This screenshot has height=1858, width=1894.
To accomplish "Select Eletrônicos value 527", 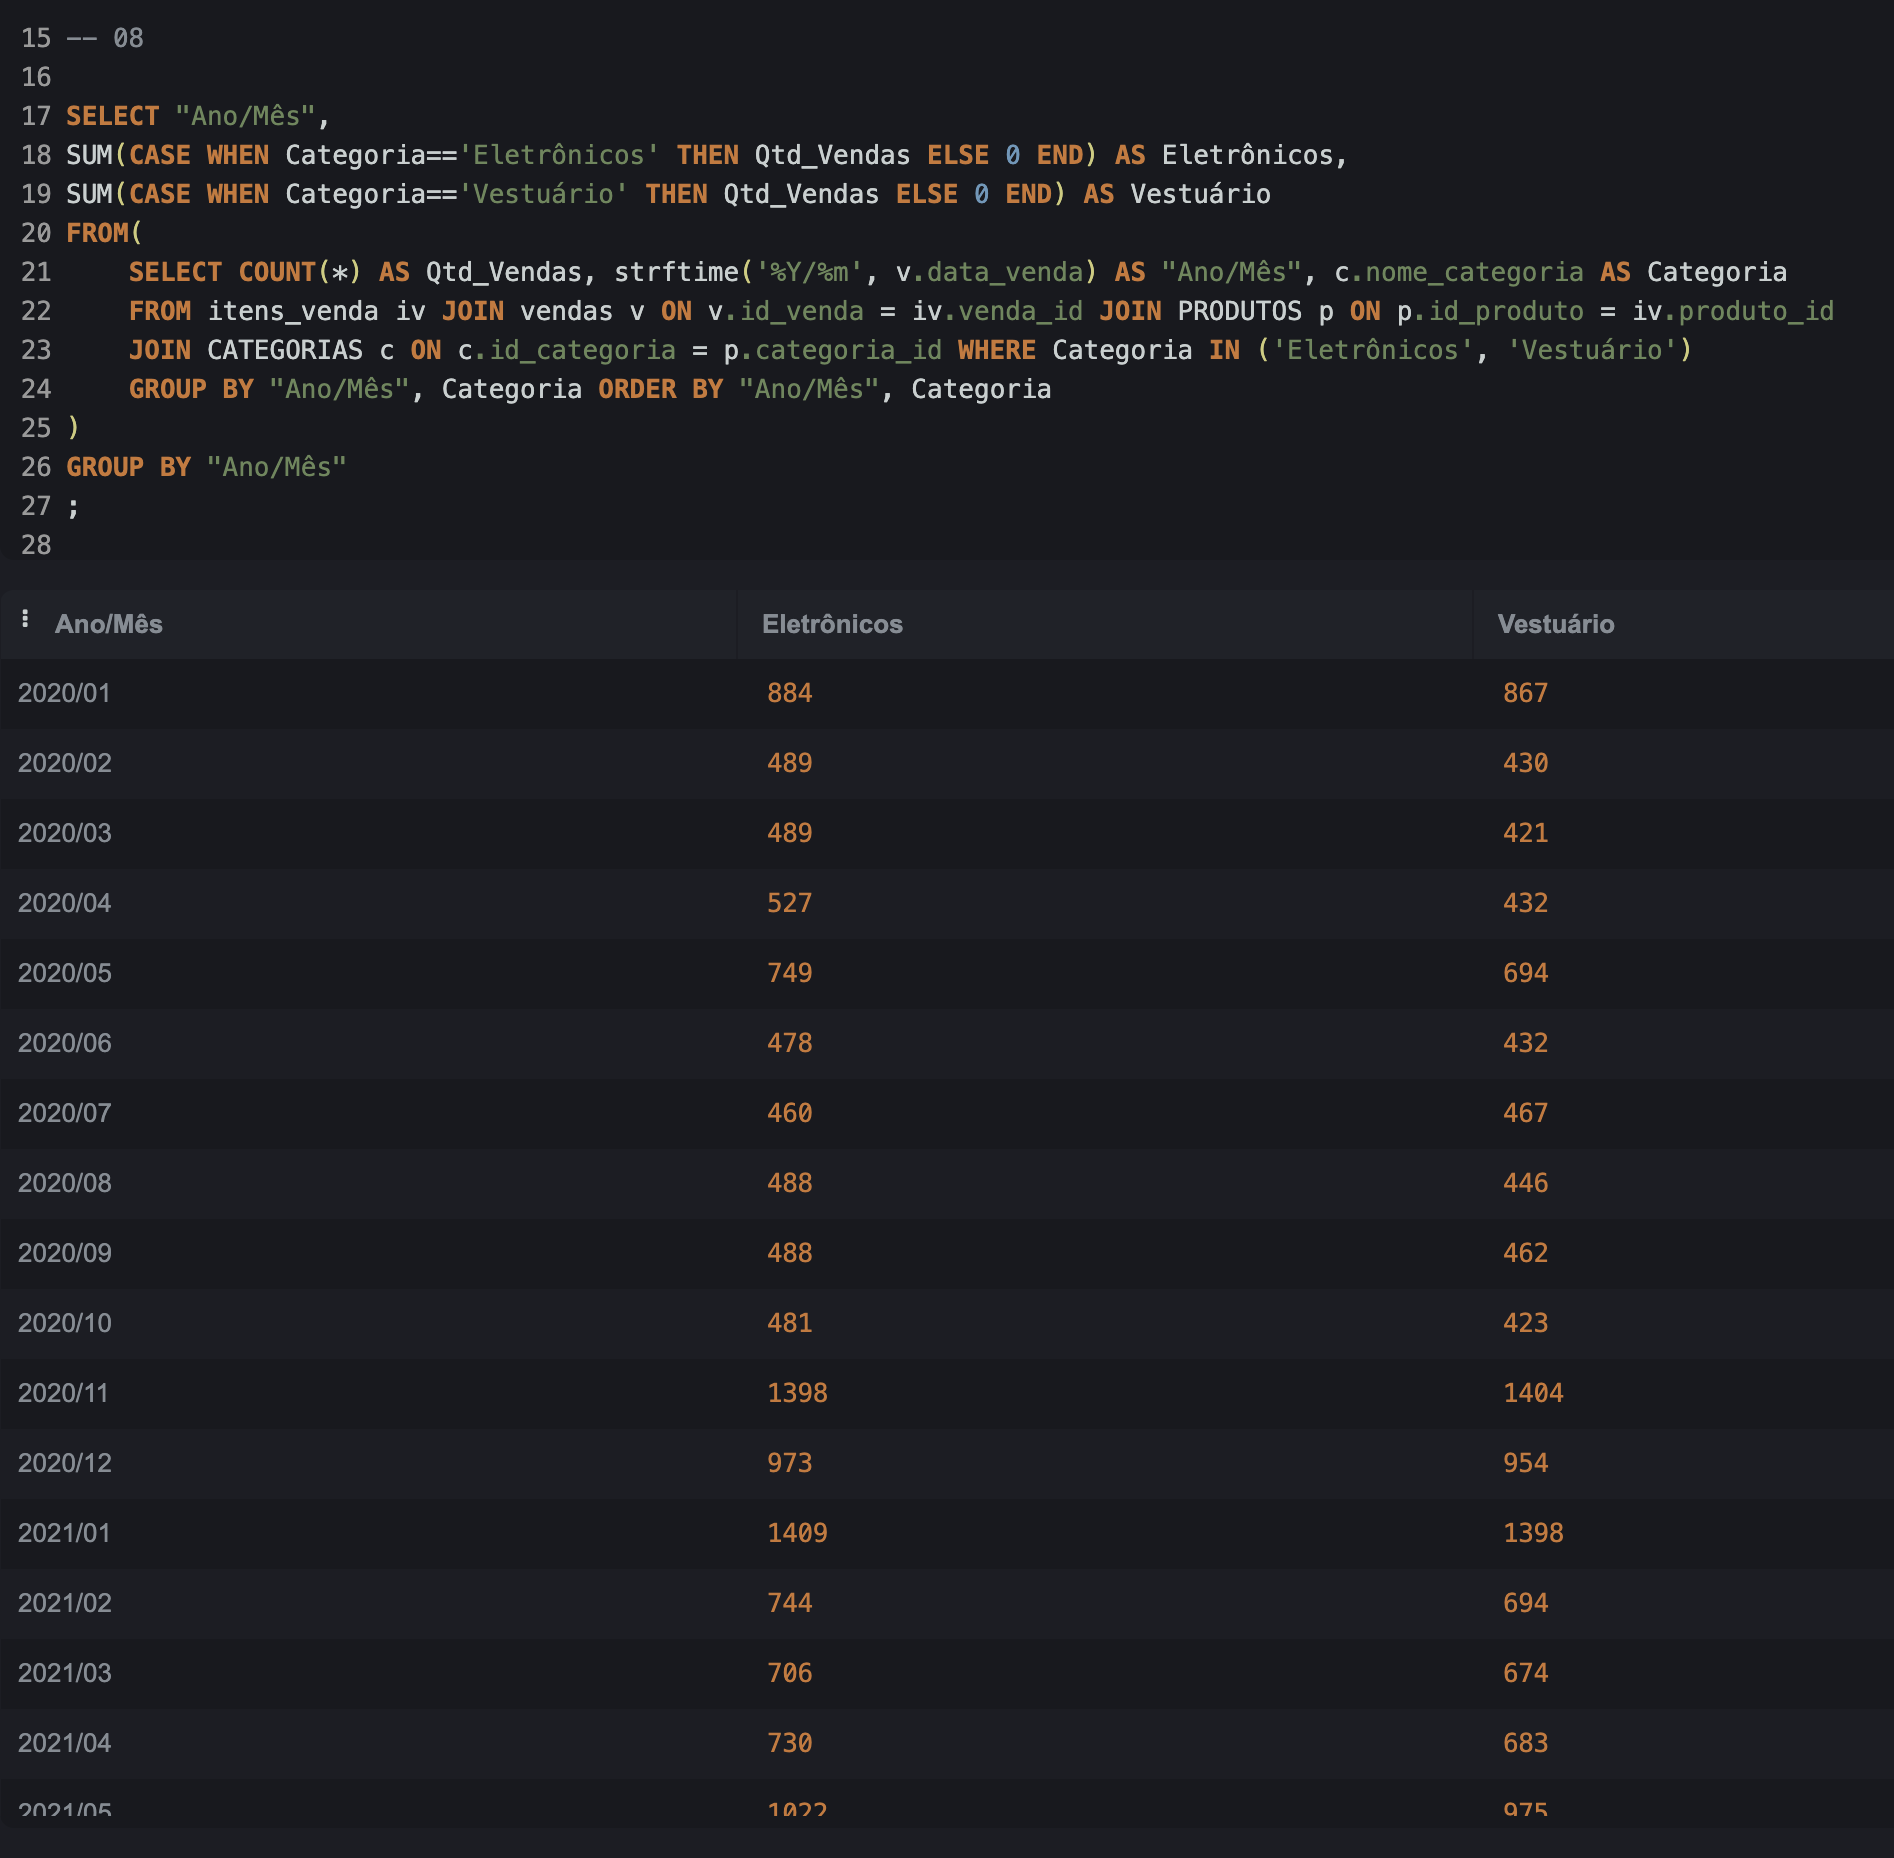I will (789, 903).
